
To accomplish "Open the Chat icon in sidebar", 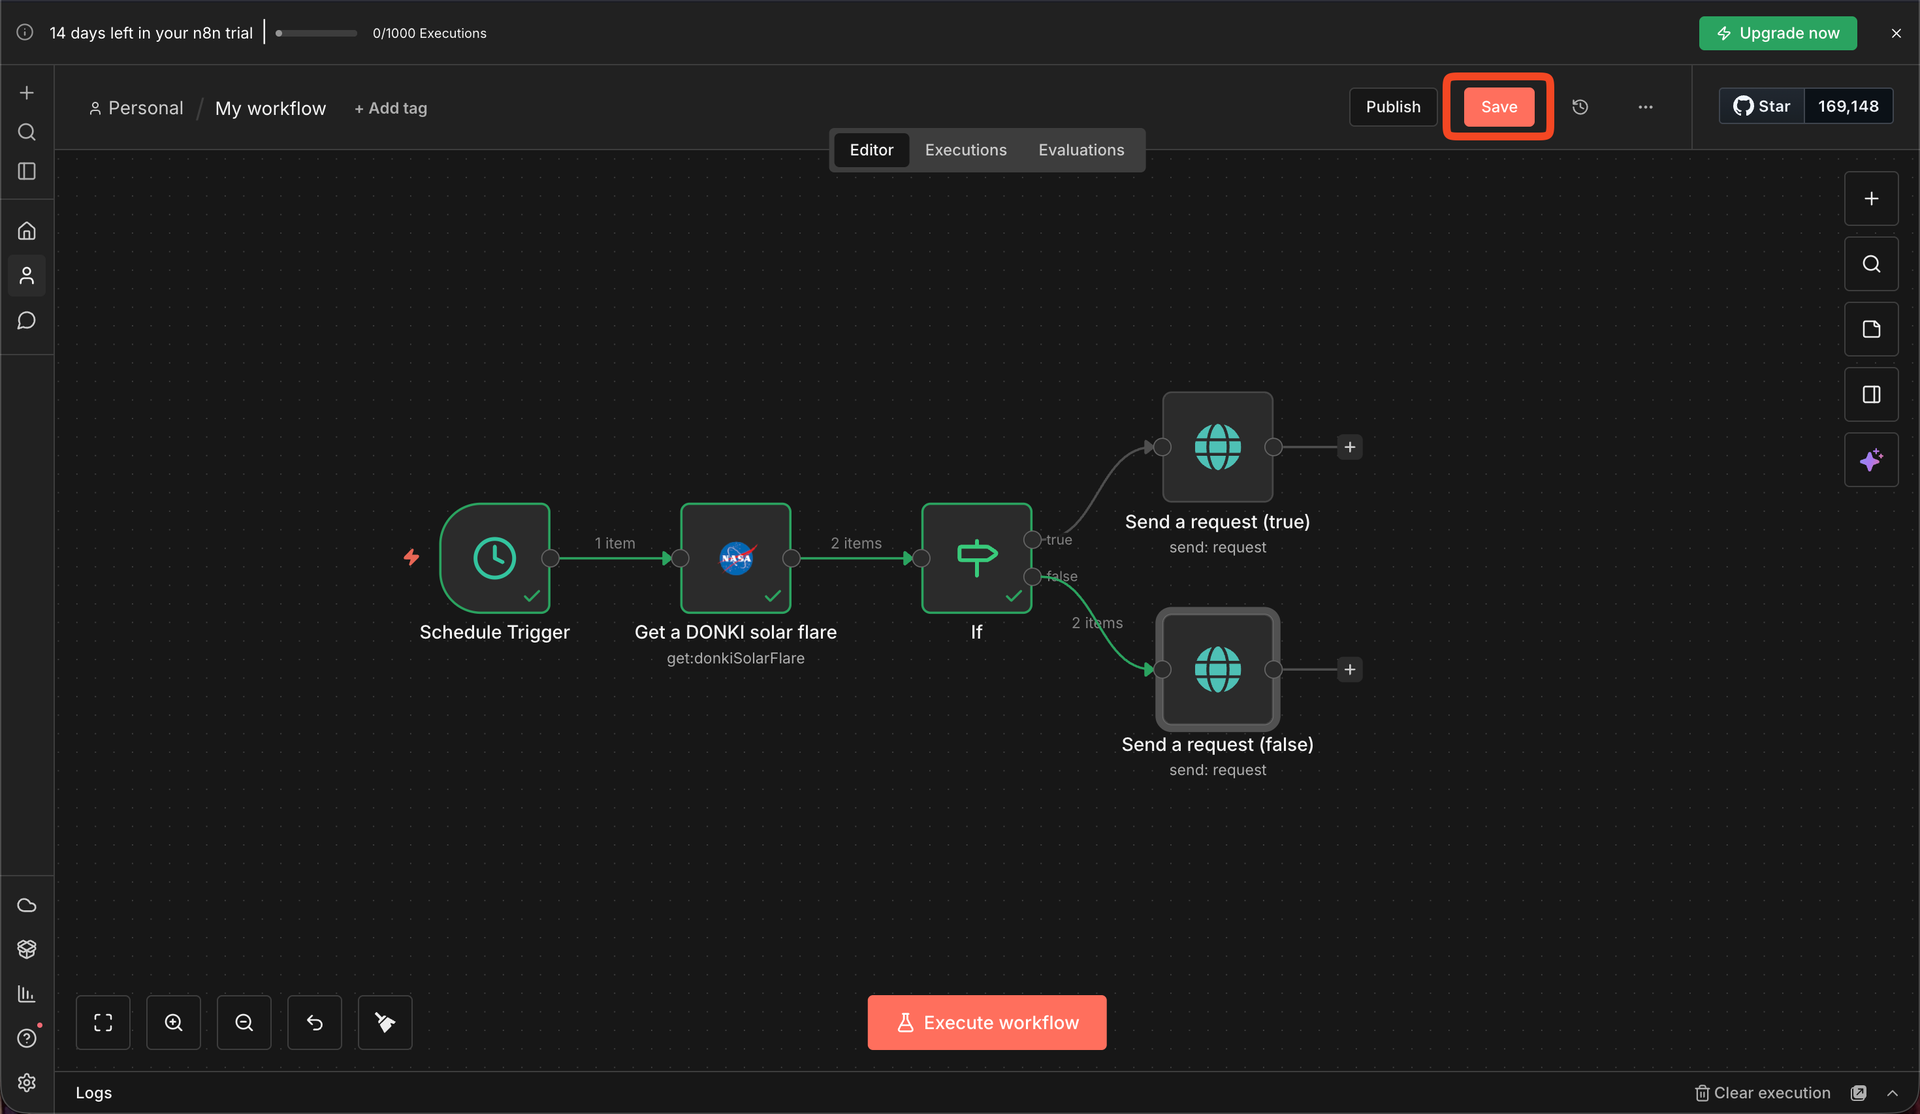I will coord(27,321).
